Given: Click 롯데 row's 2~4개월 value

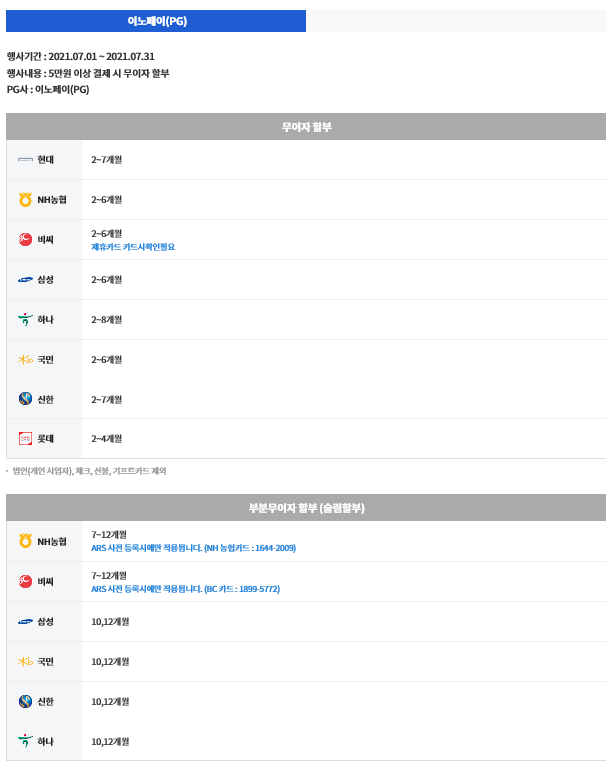Looking at the screenshot, I should (x=106, y=438).
